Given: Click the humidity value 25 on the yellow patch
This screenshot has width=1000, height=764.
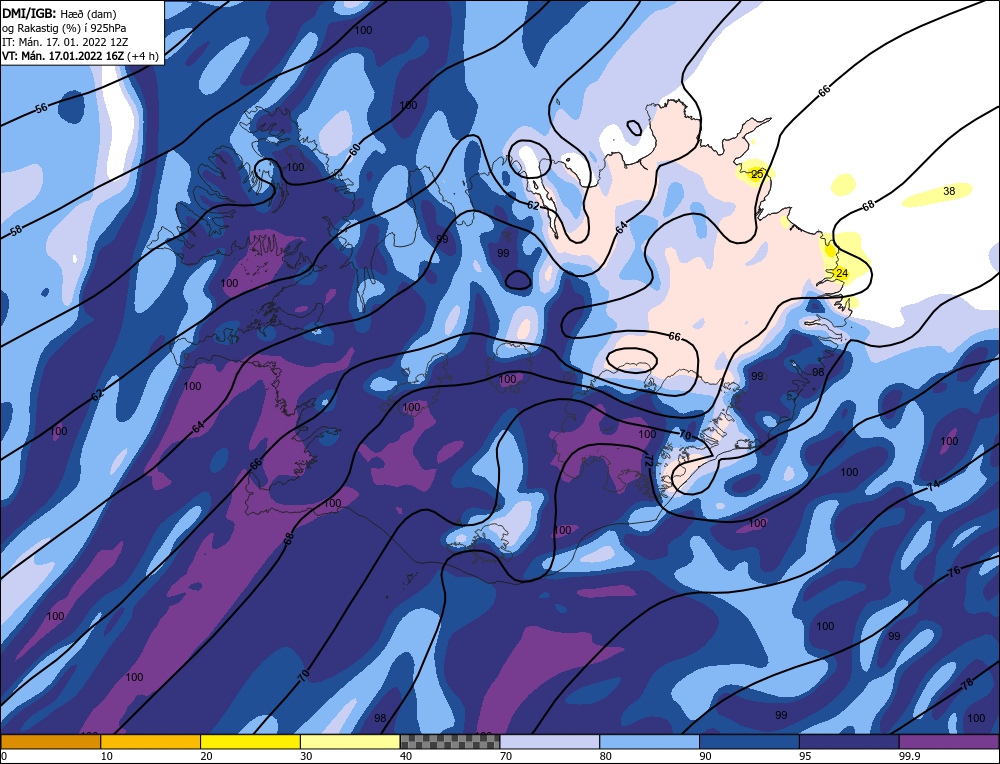Looking at the screenshot, I should coord(757,174).
